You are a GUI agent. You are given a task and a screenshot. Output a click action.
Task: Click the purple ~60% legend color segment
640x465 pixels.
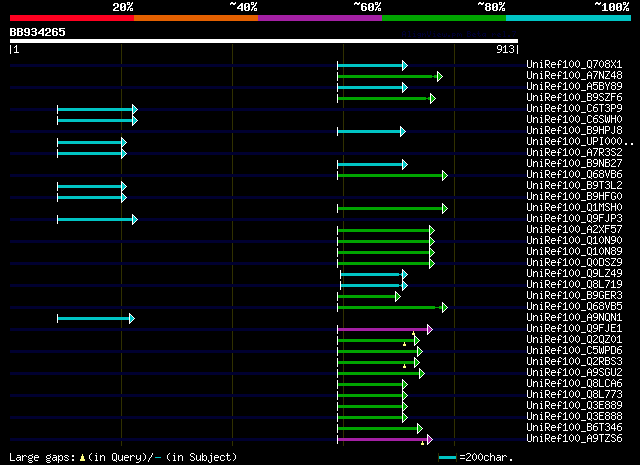tap(320, 18)
